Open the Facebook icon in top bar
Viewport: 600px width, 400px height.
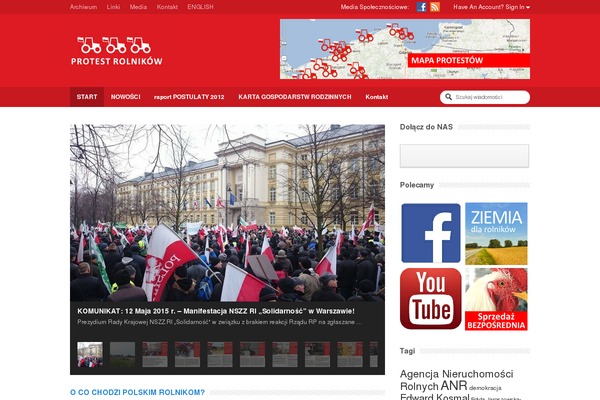pos(421,7)
